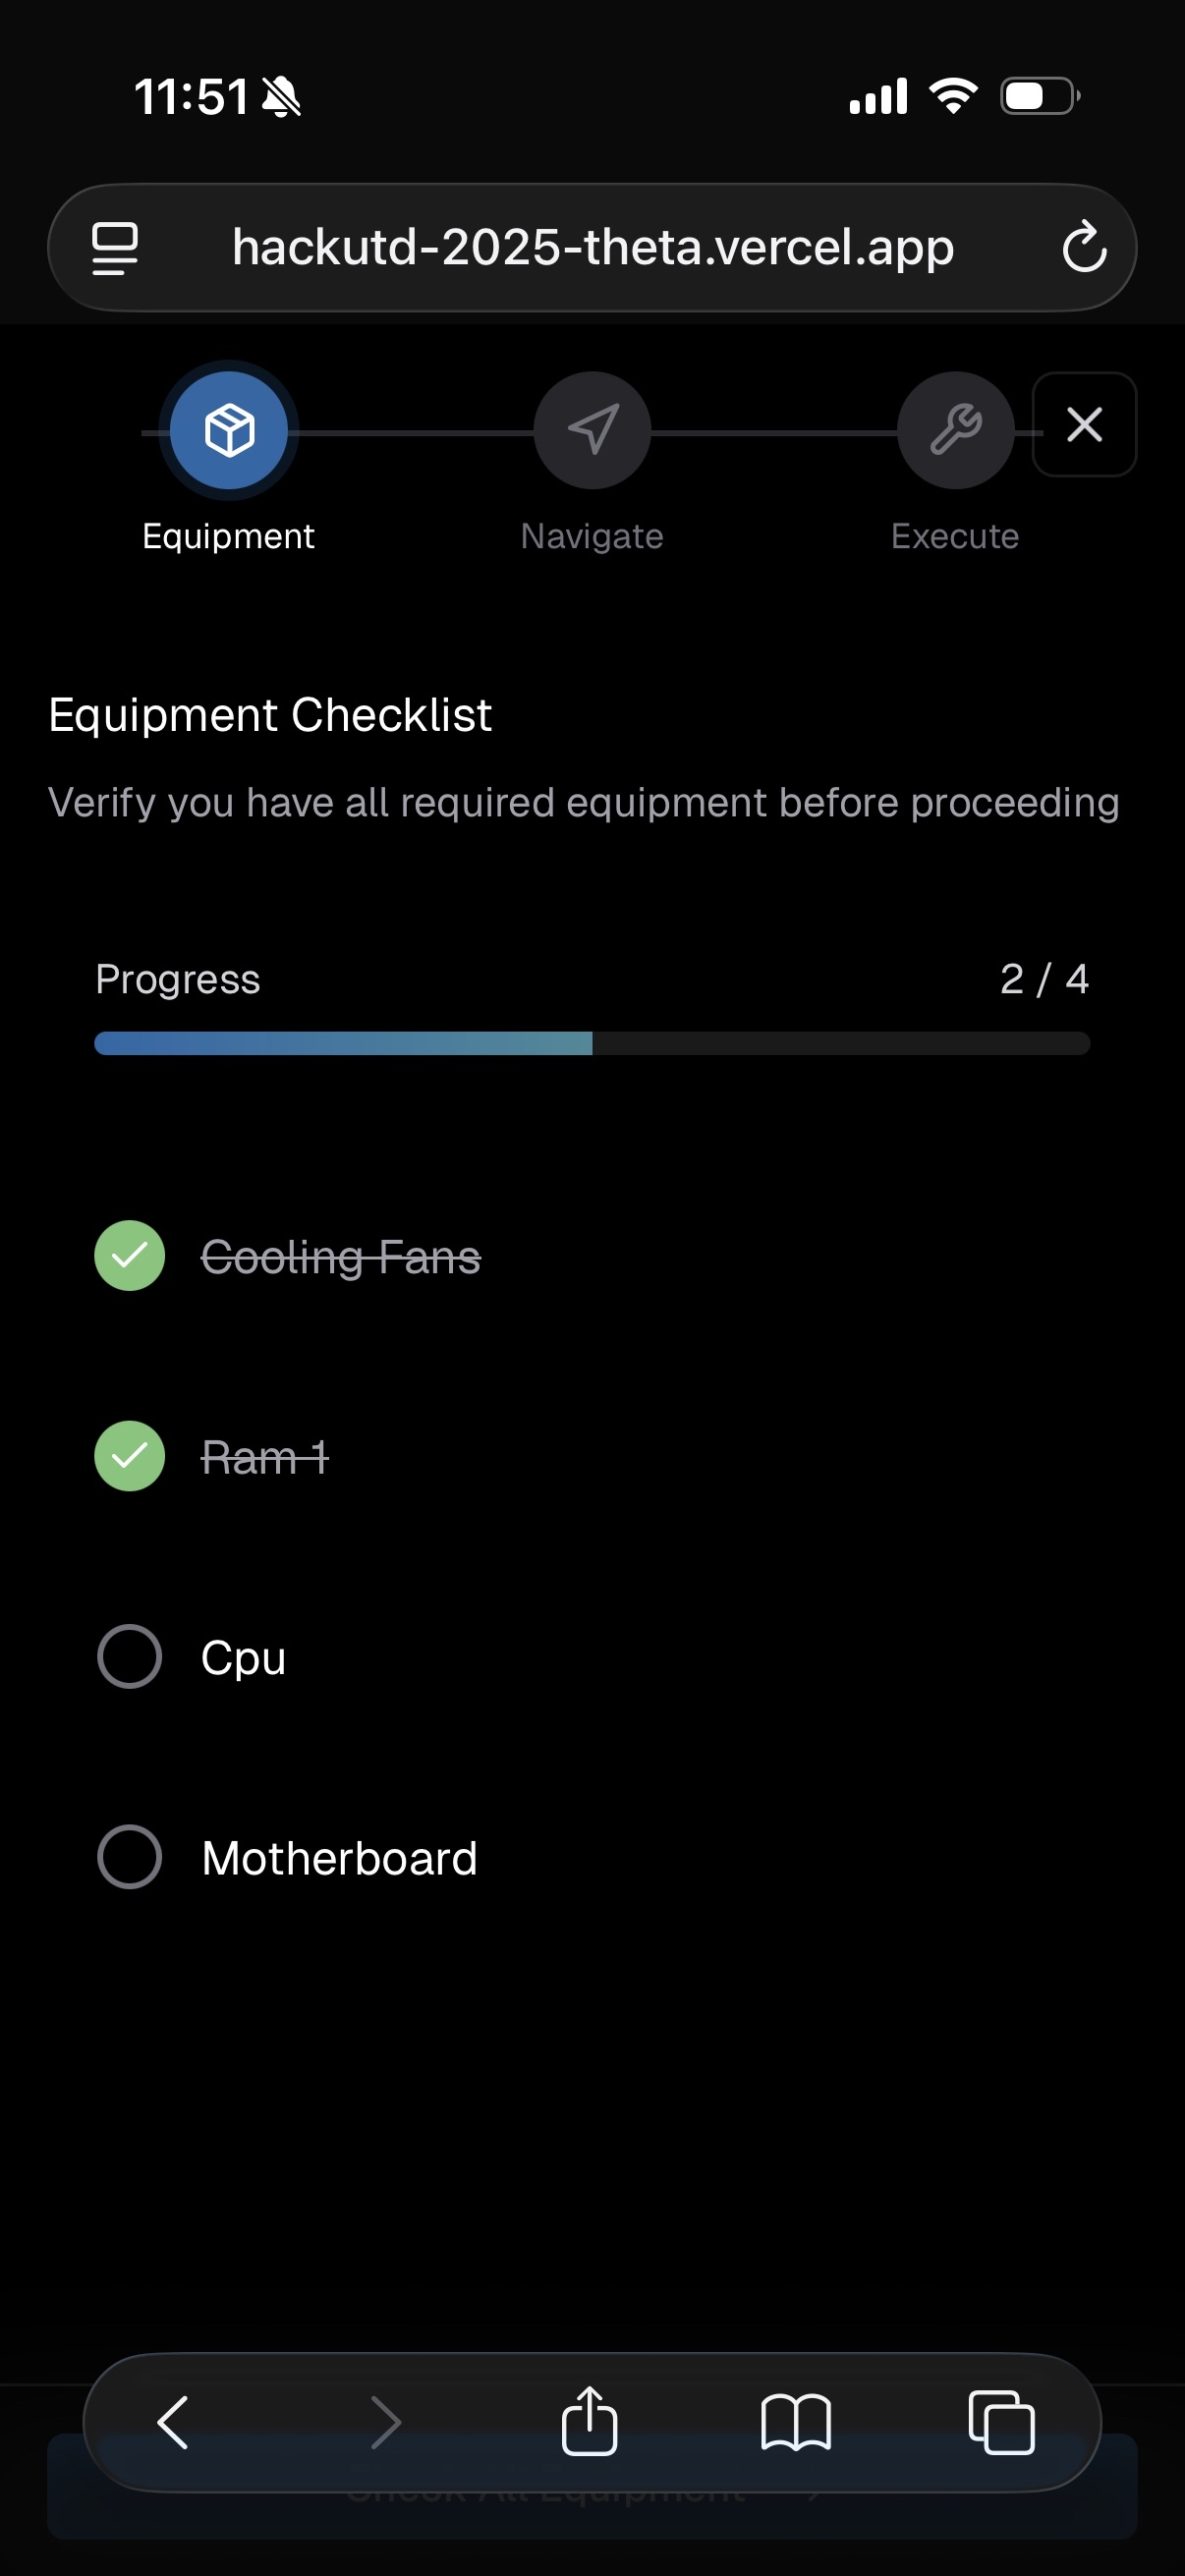The height and width of the screenshot is (2576, 1185).
Task: Close the checklist with the X button
Action: click(1084, 425)
